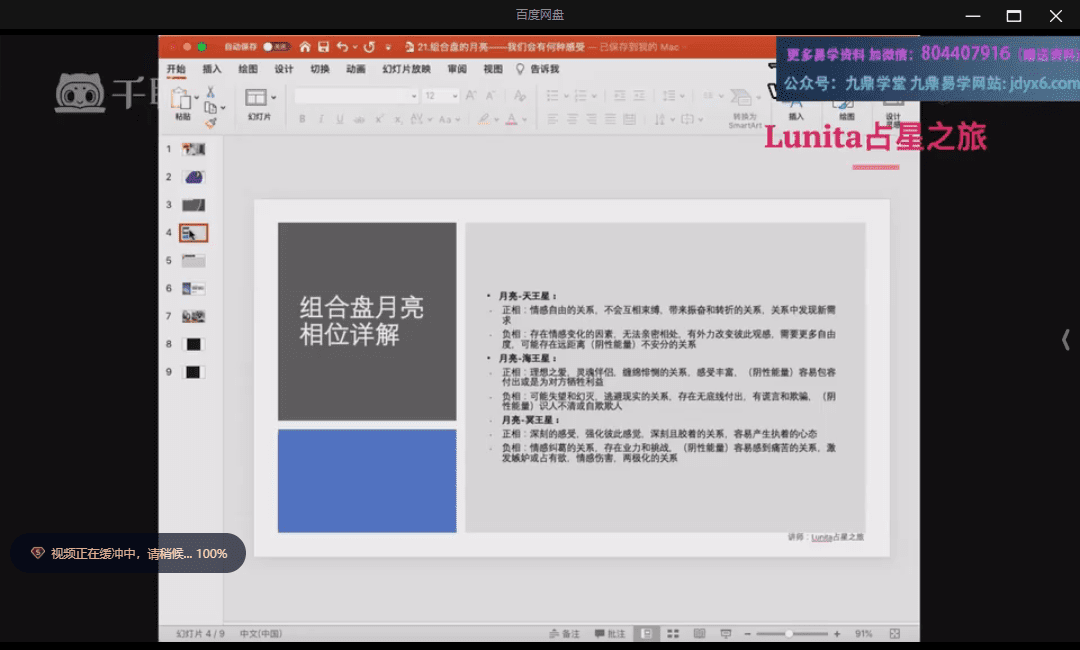Click the Home icon in title bar
This screenshot has height=650, width=1080.
point(304,47)
